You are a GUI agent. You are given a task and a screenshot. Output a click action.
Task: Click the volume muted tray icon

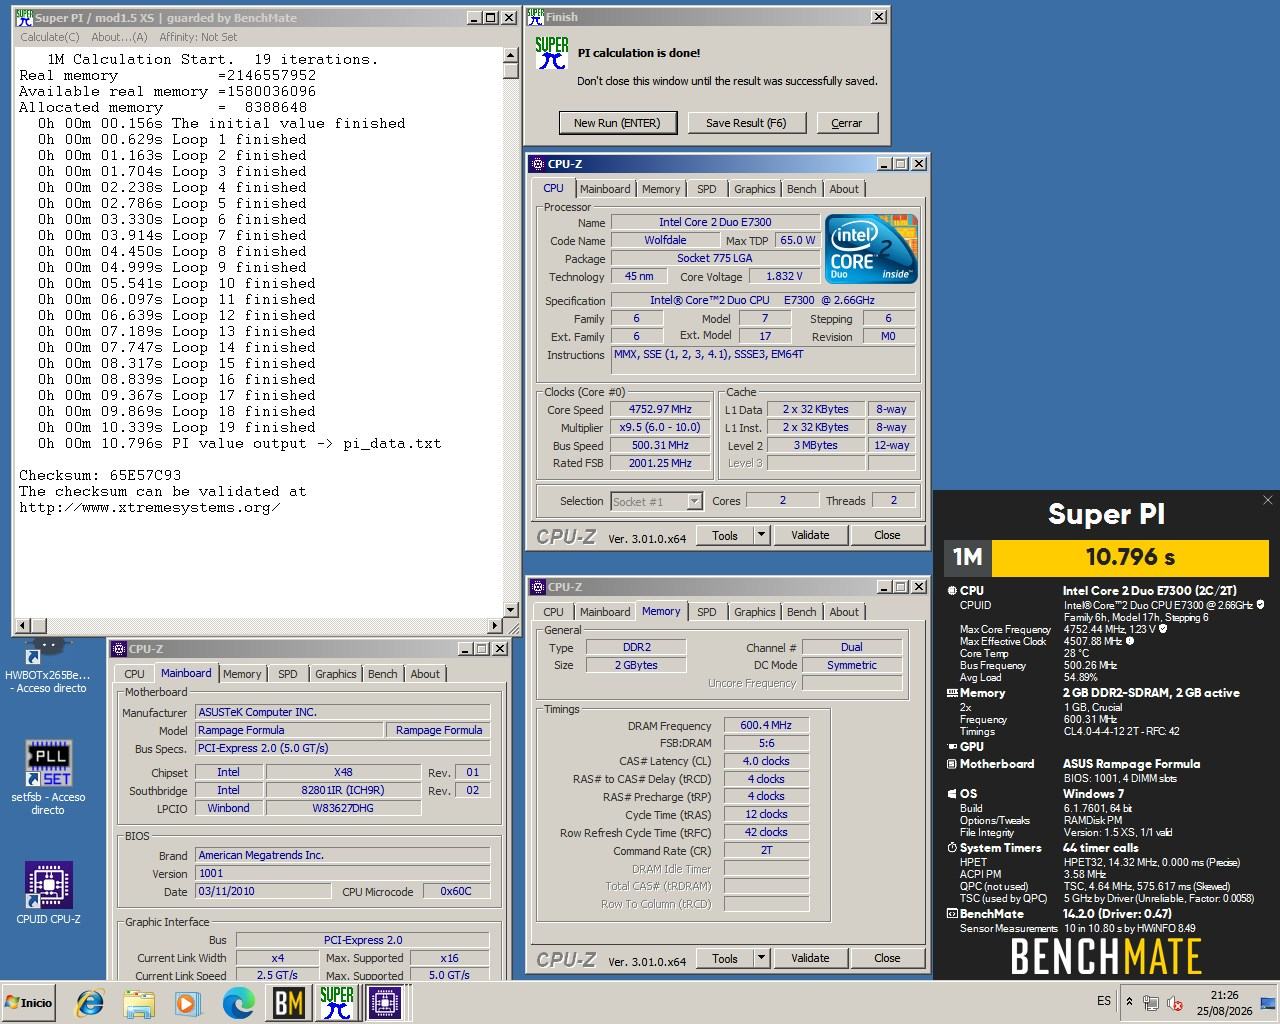1175,1002
